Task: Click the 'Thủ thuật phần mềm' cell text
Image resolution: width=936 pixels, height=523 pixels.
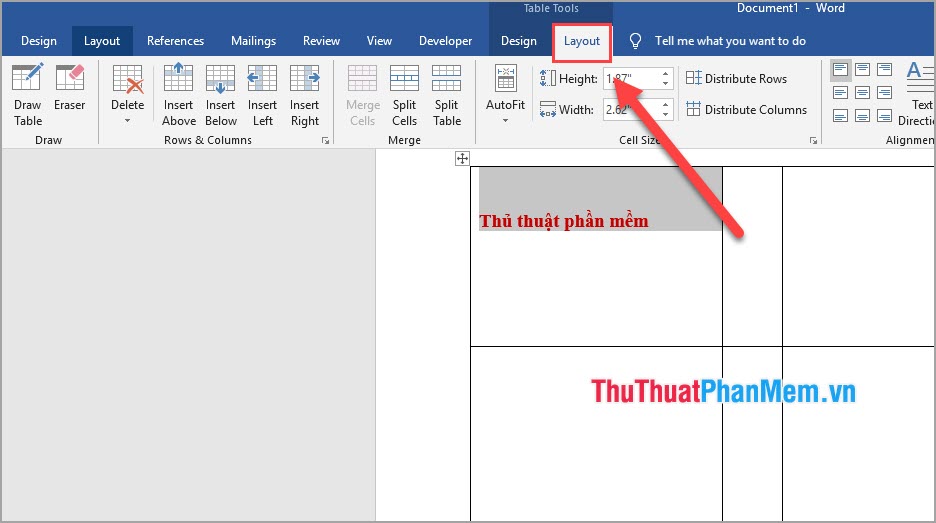Action: coord(564,221)
